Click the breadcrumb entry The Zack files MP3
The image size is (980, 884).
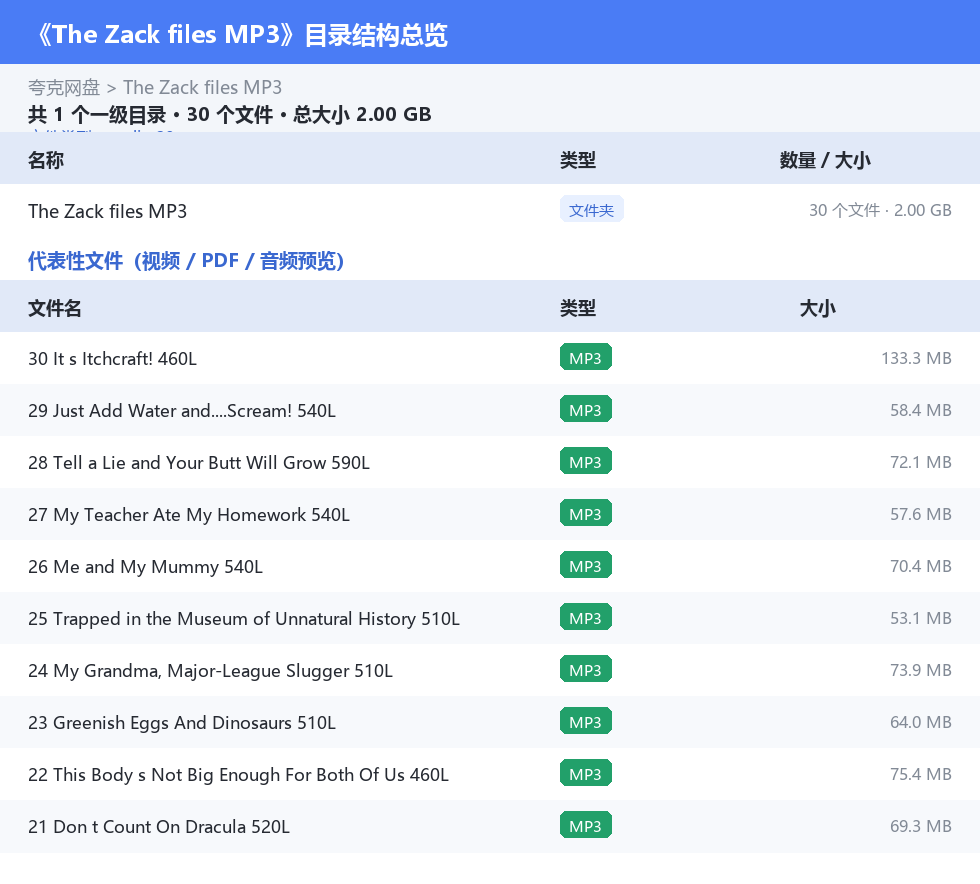(202, 88)
